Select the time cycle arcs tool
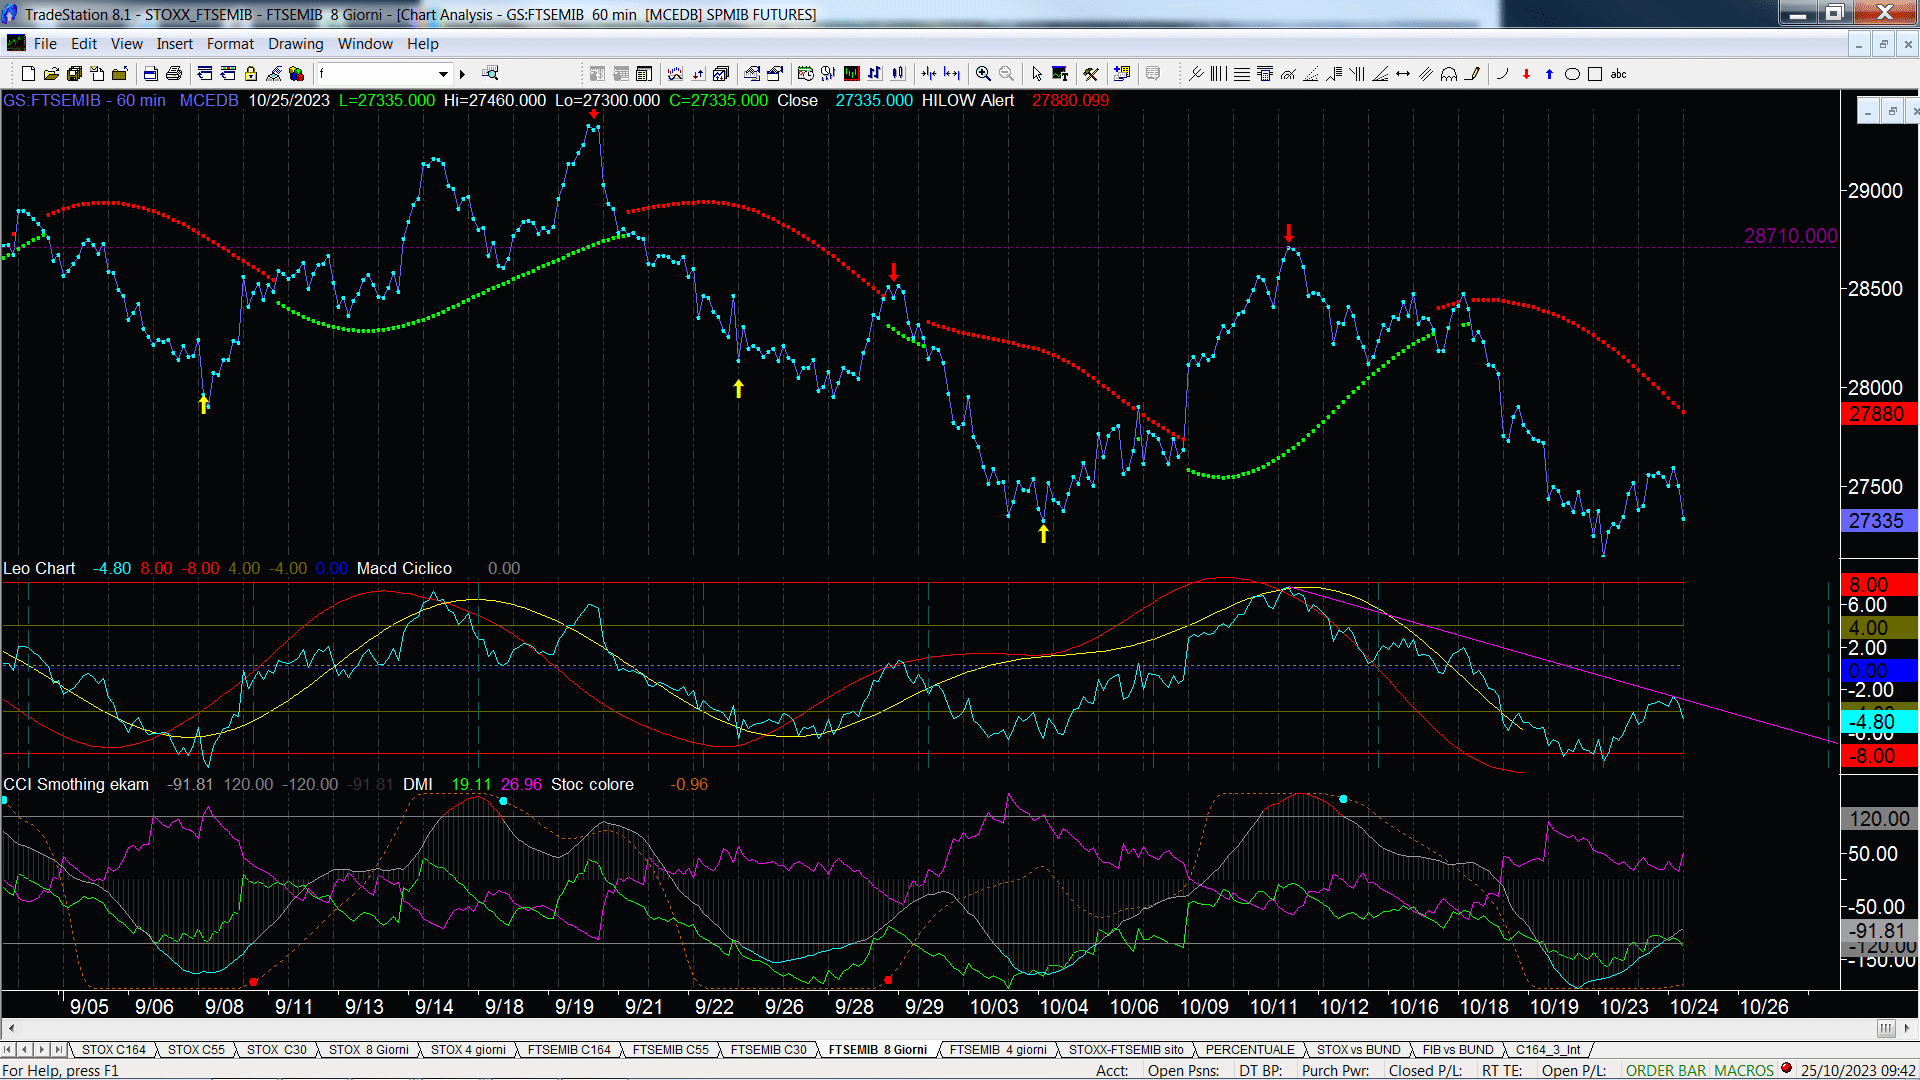This screenshot has width=1920, height=1080. click(1449, 74)
